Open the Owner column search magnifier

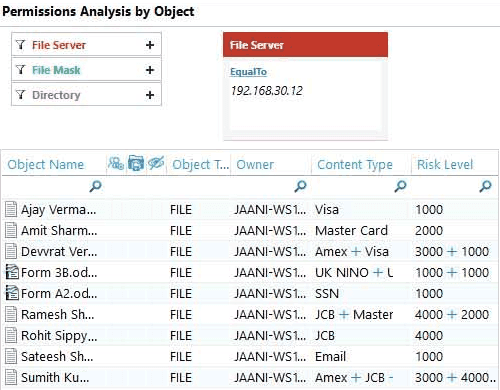pos(300,186)
